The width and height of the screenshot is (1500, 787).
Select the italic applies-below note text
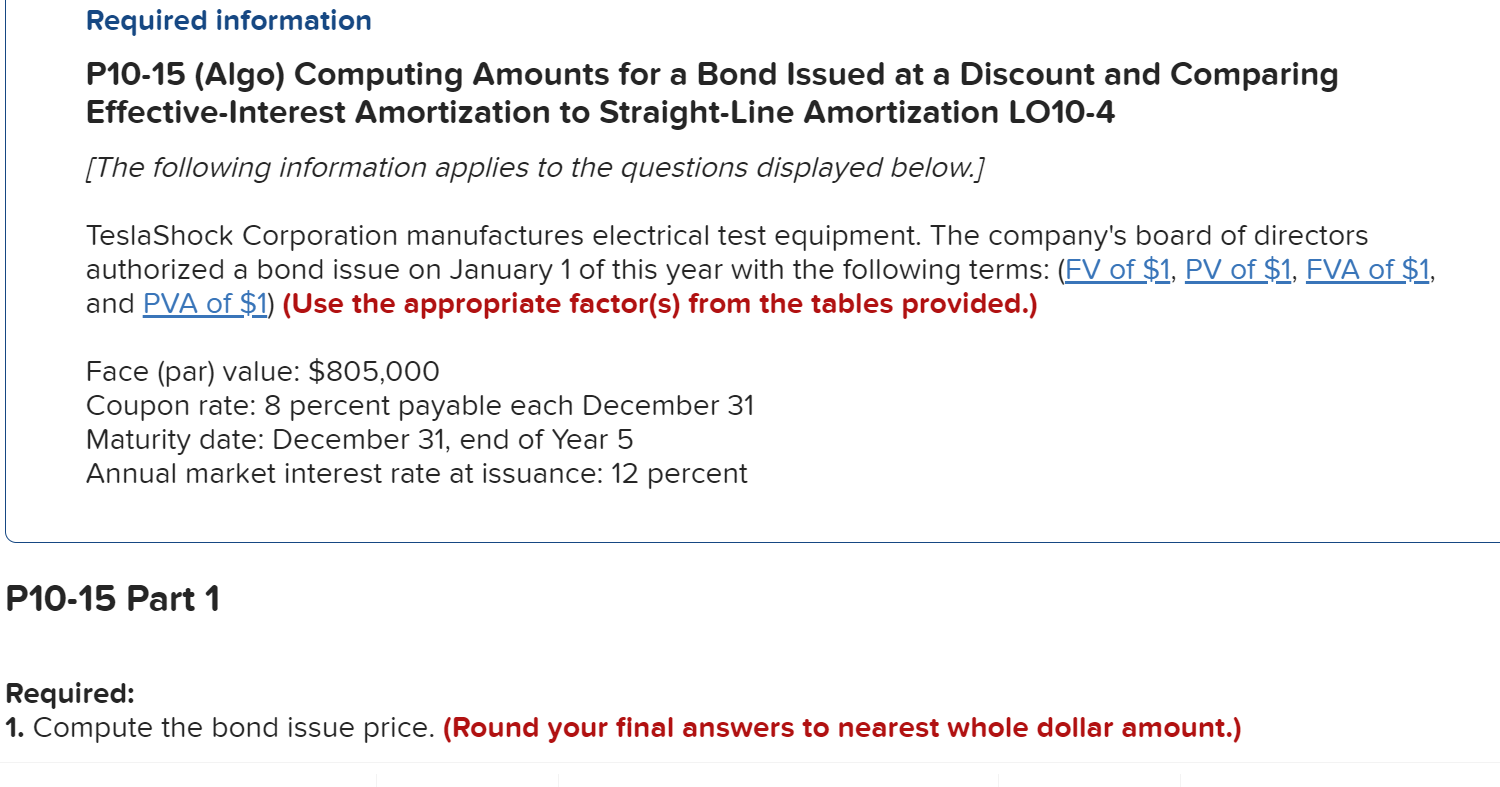(535, 167)
